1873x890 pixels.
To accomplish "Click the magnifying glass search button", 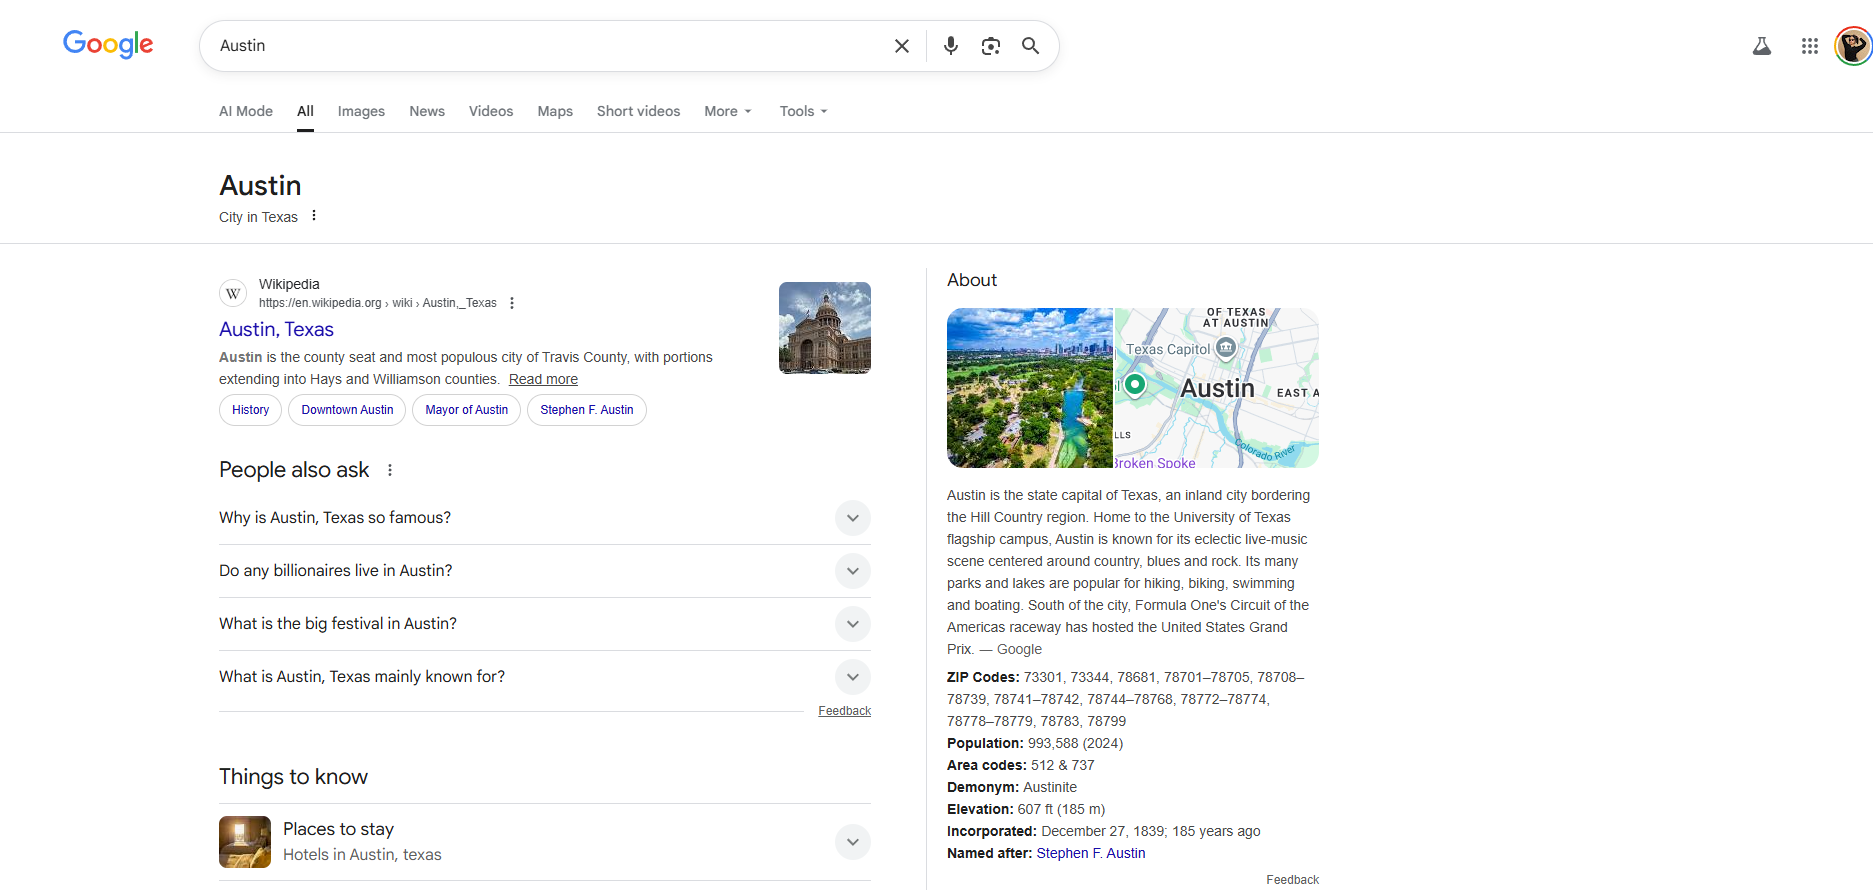I will point(1030,46).
